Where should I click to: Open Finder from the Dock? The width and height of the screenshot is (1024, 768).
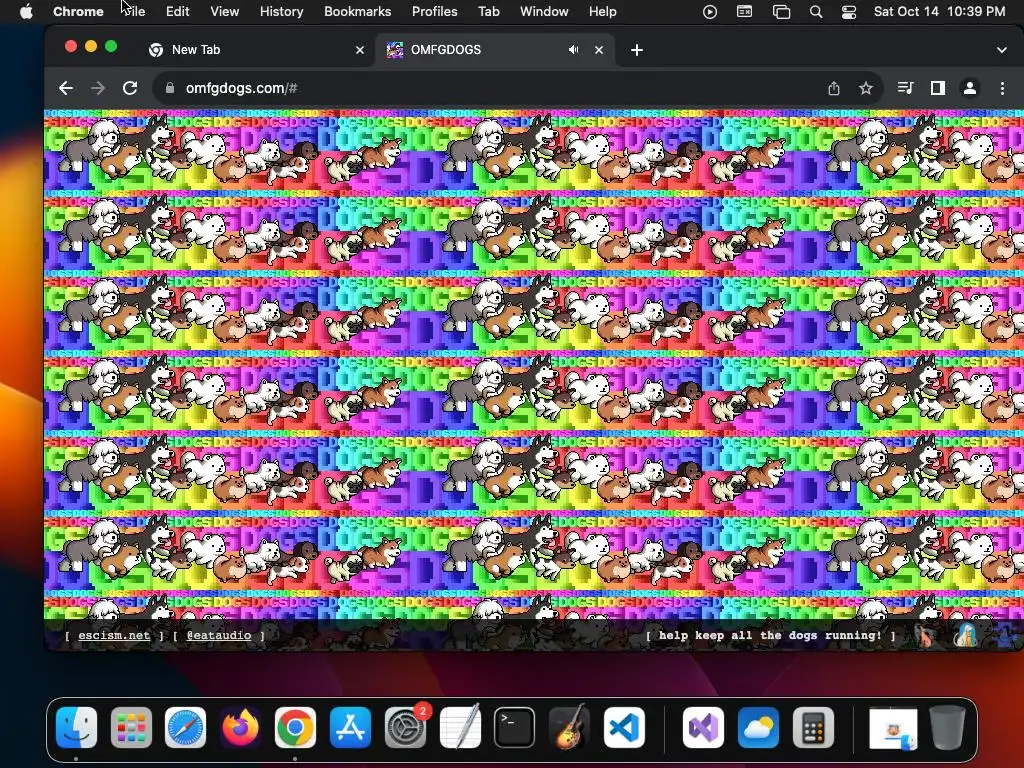(x=76, y=727)
